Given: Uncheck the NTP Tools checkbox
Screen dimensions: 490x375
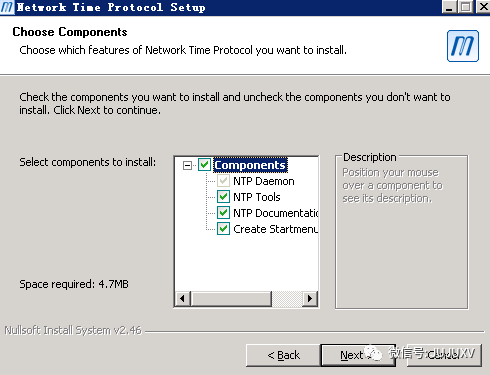Looking at the screenshot, I should [x=223, y=197].
